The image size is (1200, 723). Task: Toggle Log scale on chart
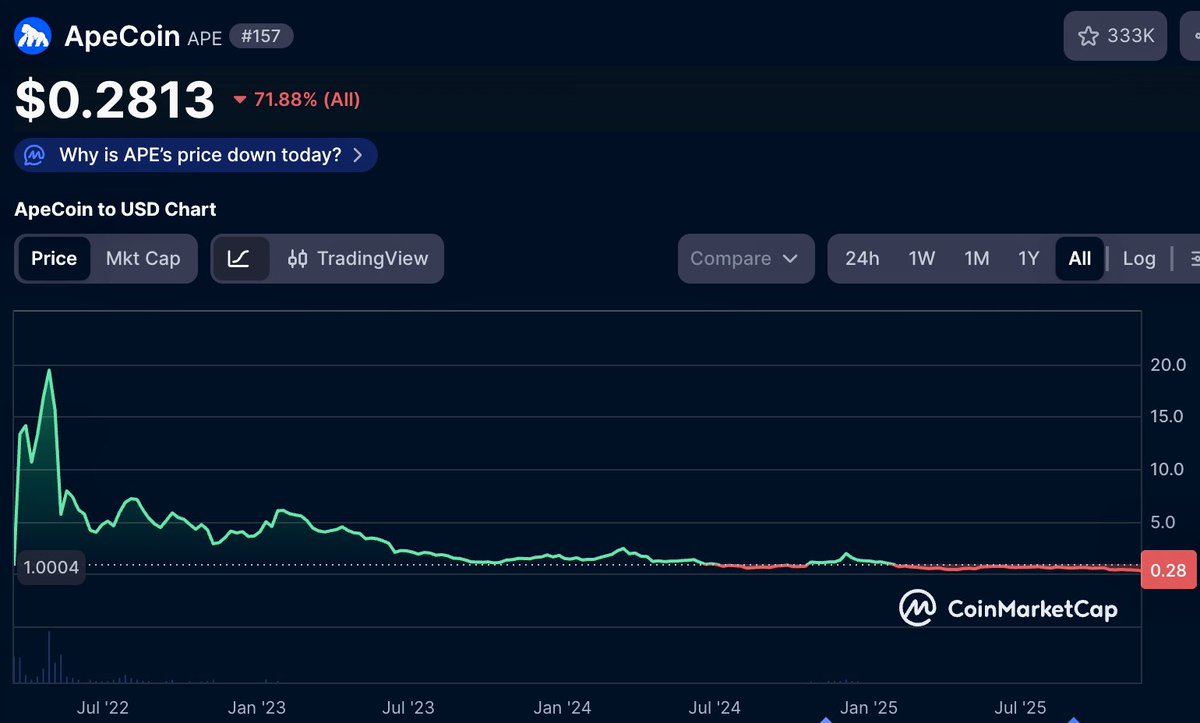coord(1139,258)
